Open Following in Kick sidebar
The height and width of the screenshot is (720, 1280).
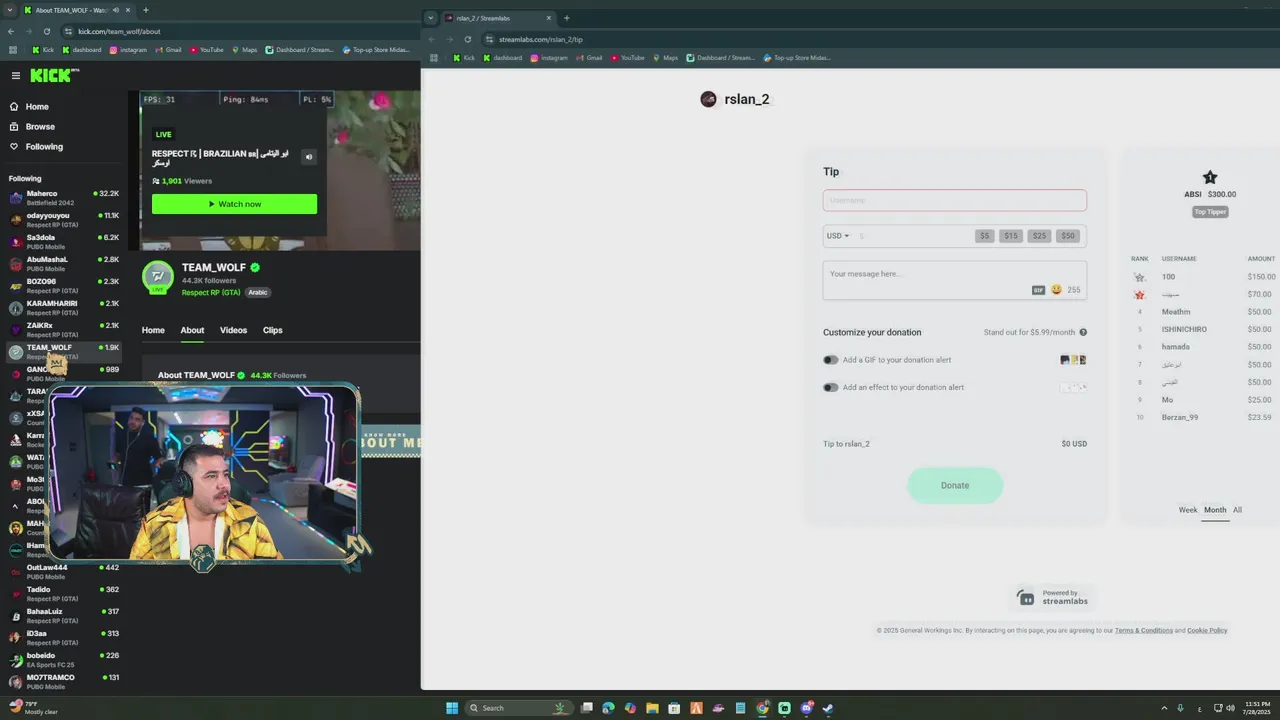pos(44,147)
